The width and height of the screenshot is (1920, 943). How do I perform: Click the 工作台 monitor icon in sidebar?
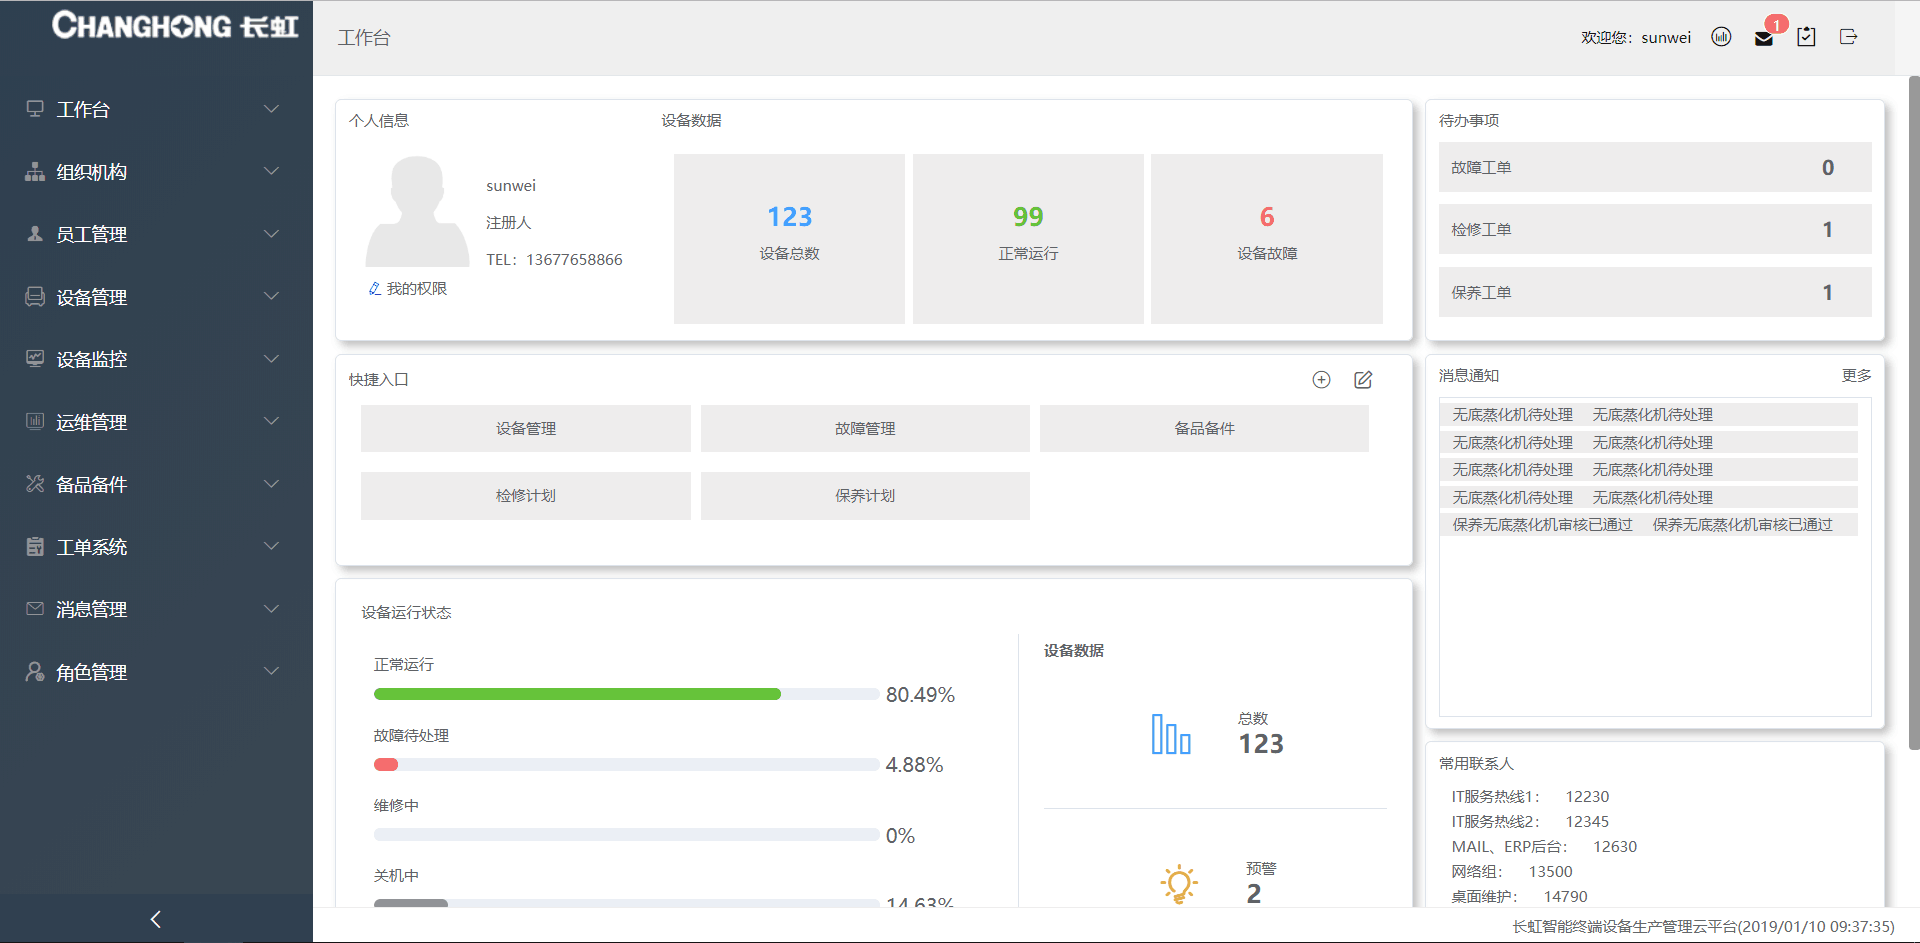(x=35, y=109)
